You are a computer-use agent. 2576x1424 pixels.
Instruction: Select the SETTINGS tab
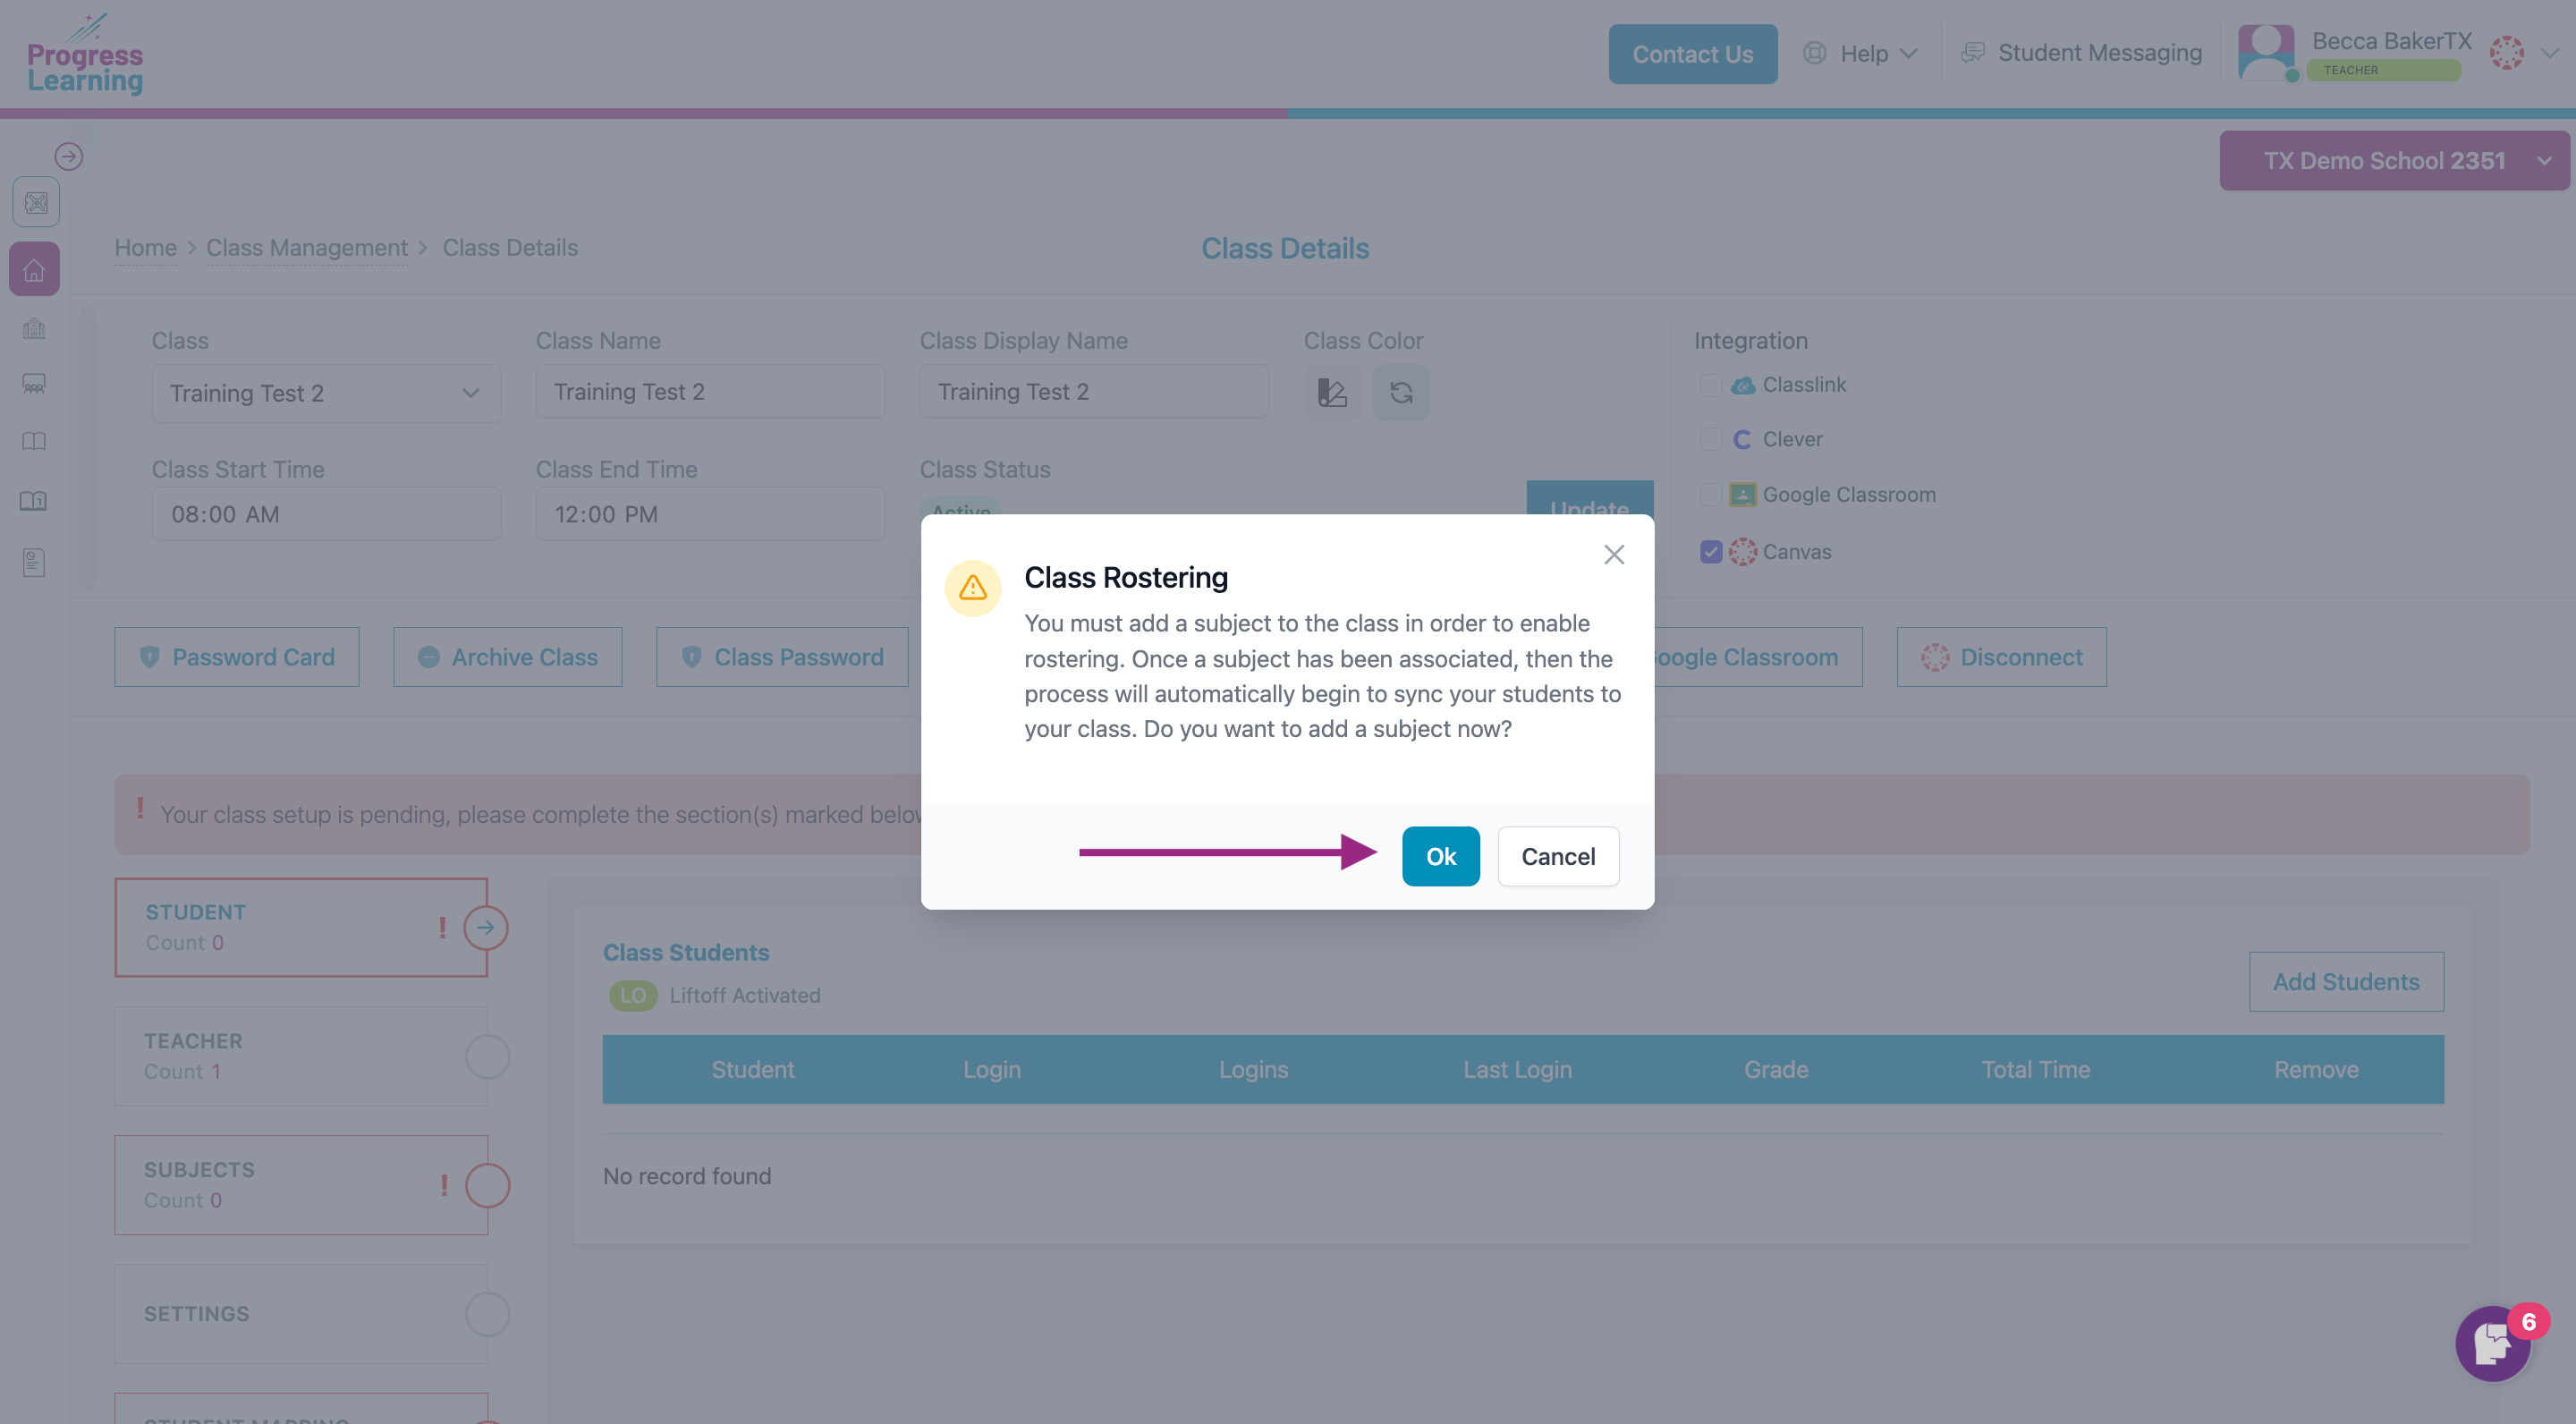pyautogui.click(x=301, y=1314)
